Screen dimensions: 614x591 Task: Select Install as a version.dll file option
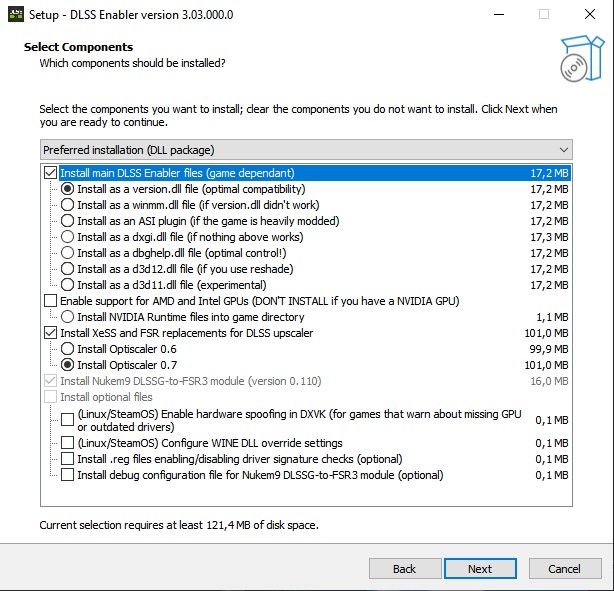[x=67, y=189]
